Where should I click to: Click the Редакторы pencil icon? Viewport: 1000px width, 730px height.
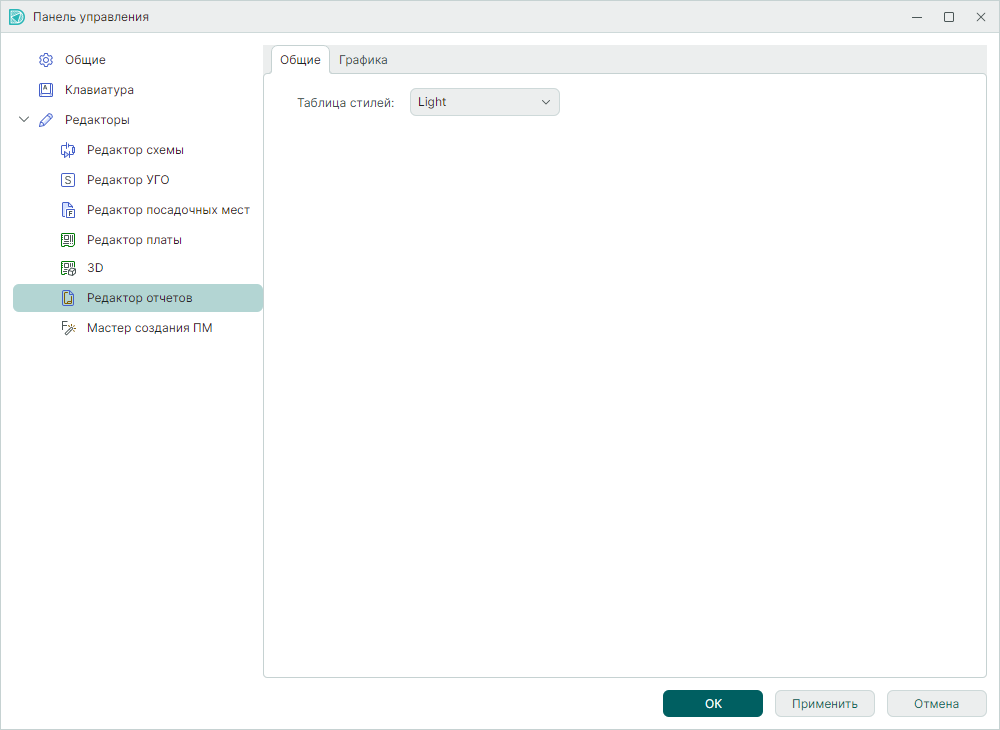pos(45,120)
